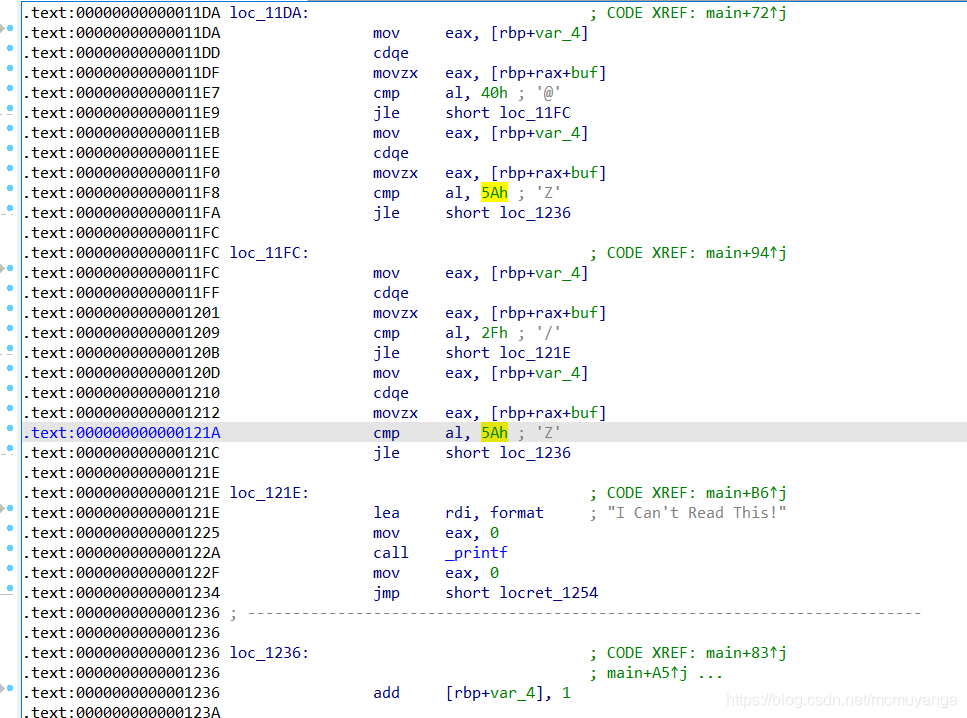Image resolution: width=967 pixels, height=718 pixels.
Task: Toggle breakpoint dot at address 1212
Action: (10, 408)
